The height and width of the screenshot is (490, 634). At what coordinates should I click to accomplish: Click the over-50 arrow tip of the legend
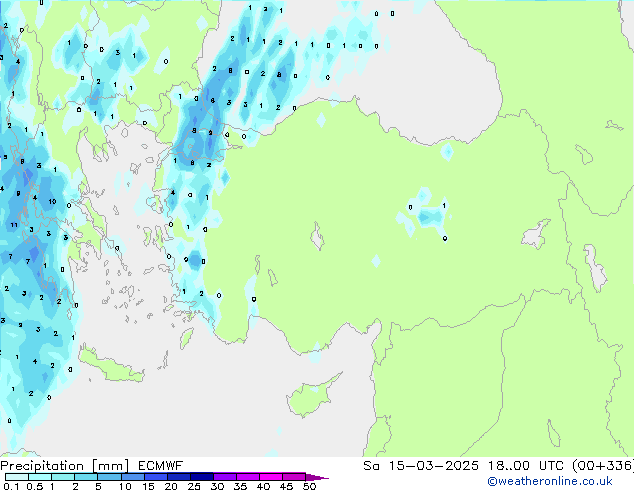pyautogui.click(x=317, y=477)
